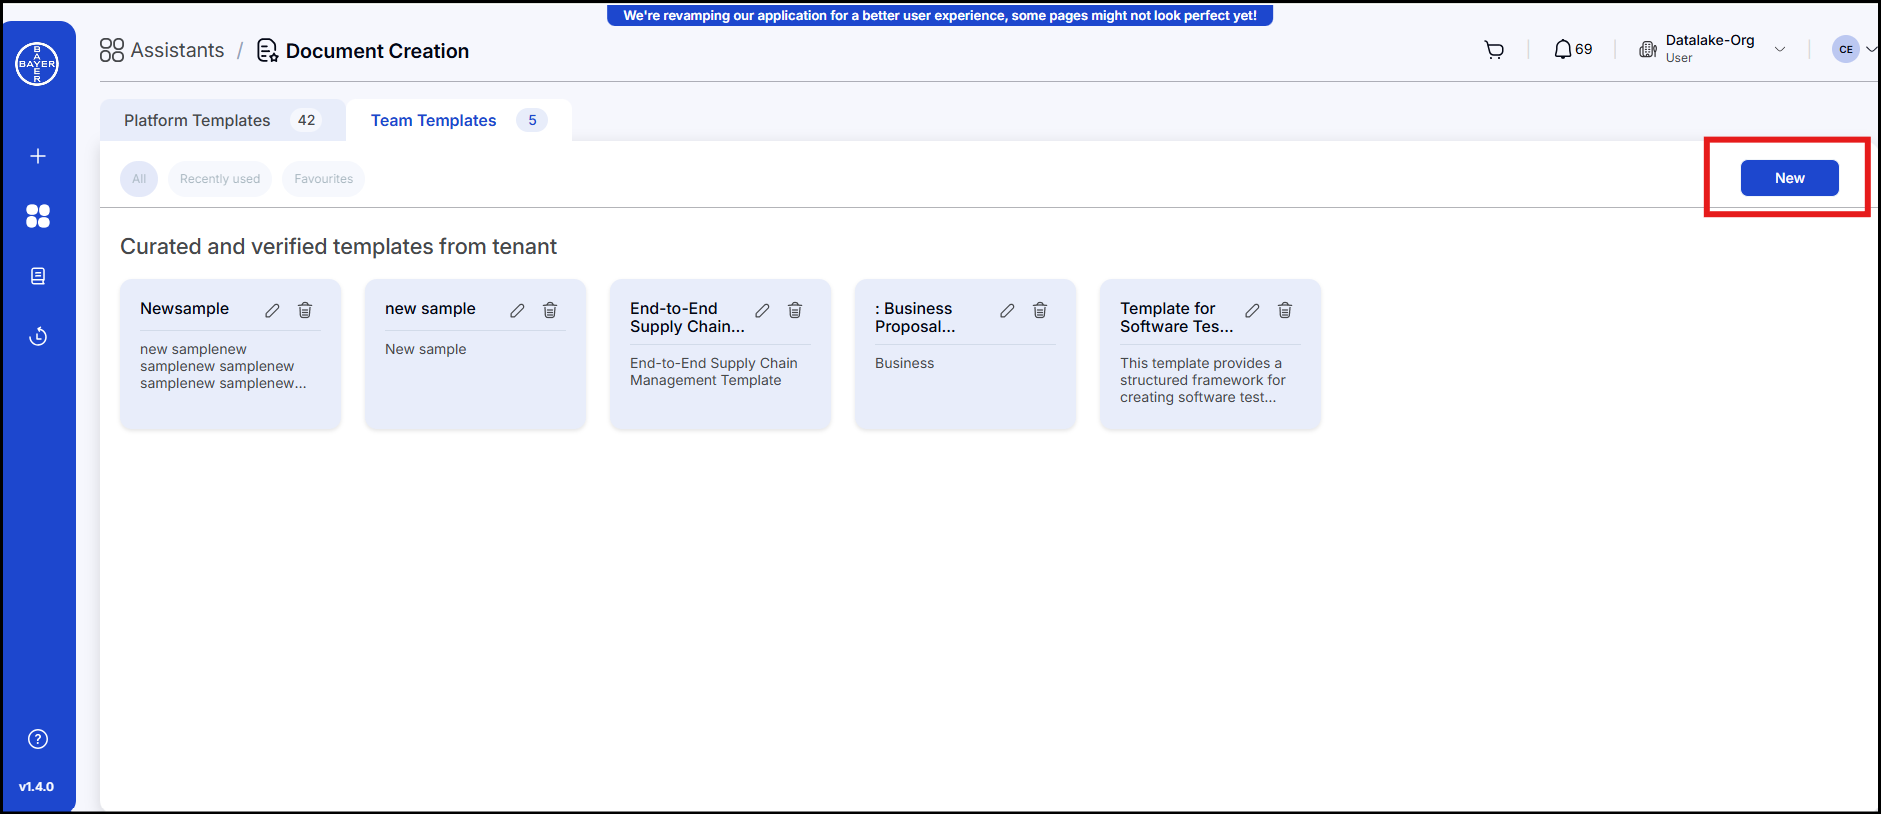Open the help question mark icon
The height and width of the screenshot is (814, 1881).
click(38, 739)
